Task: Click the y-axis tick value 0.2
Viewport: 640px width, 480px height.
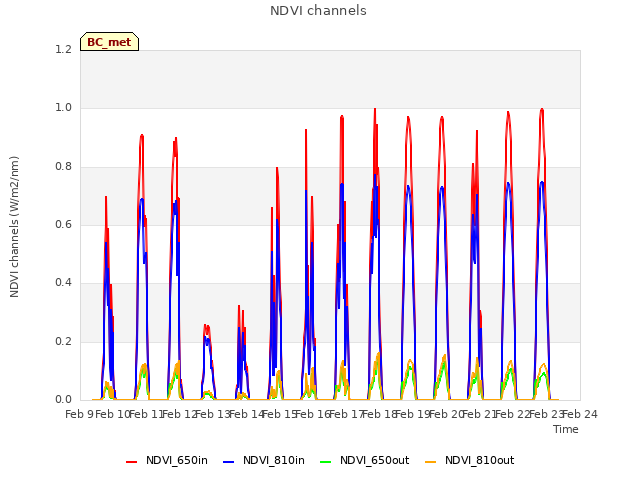Action: coord(63,341)
